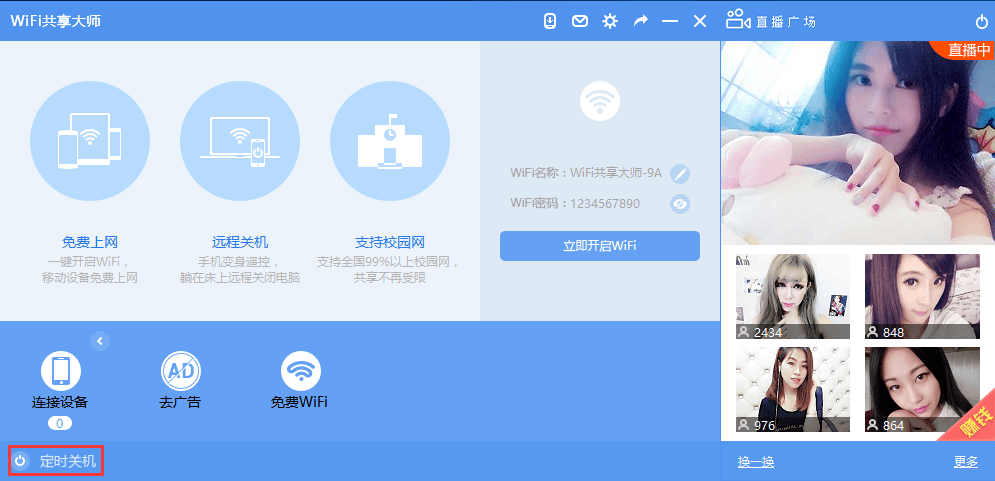Open the stream thumbnail with 2434 viewers
The height and width of the screenshot is (481, 995).
(x=792, y=296)
